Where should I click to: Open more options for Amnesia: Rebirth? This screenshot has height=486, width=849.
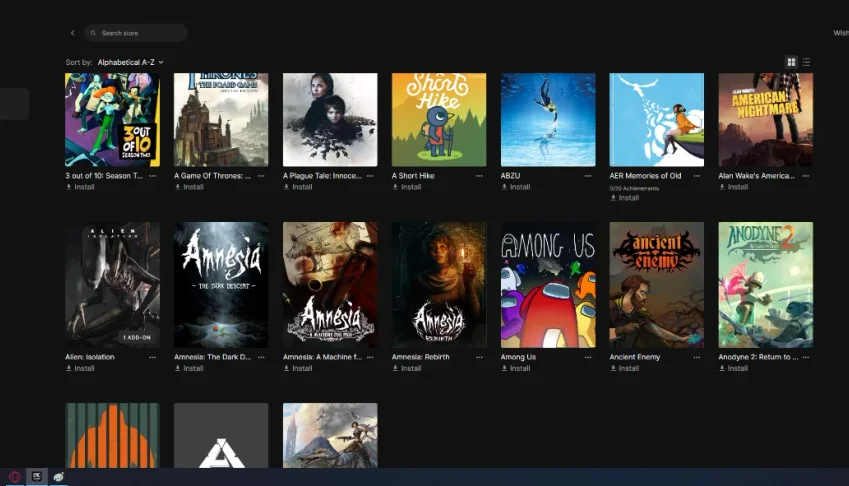point(479,357)
